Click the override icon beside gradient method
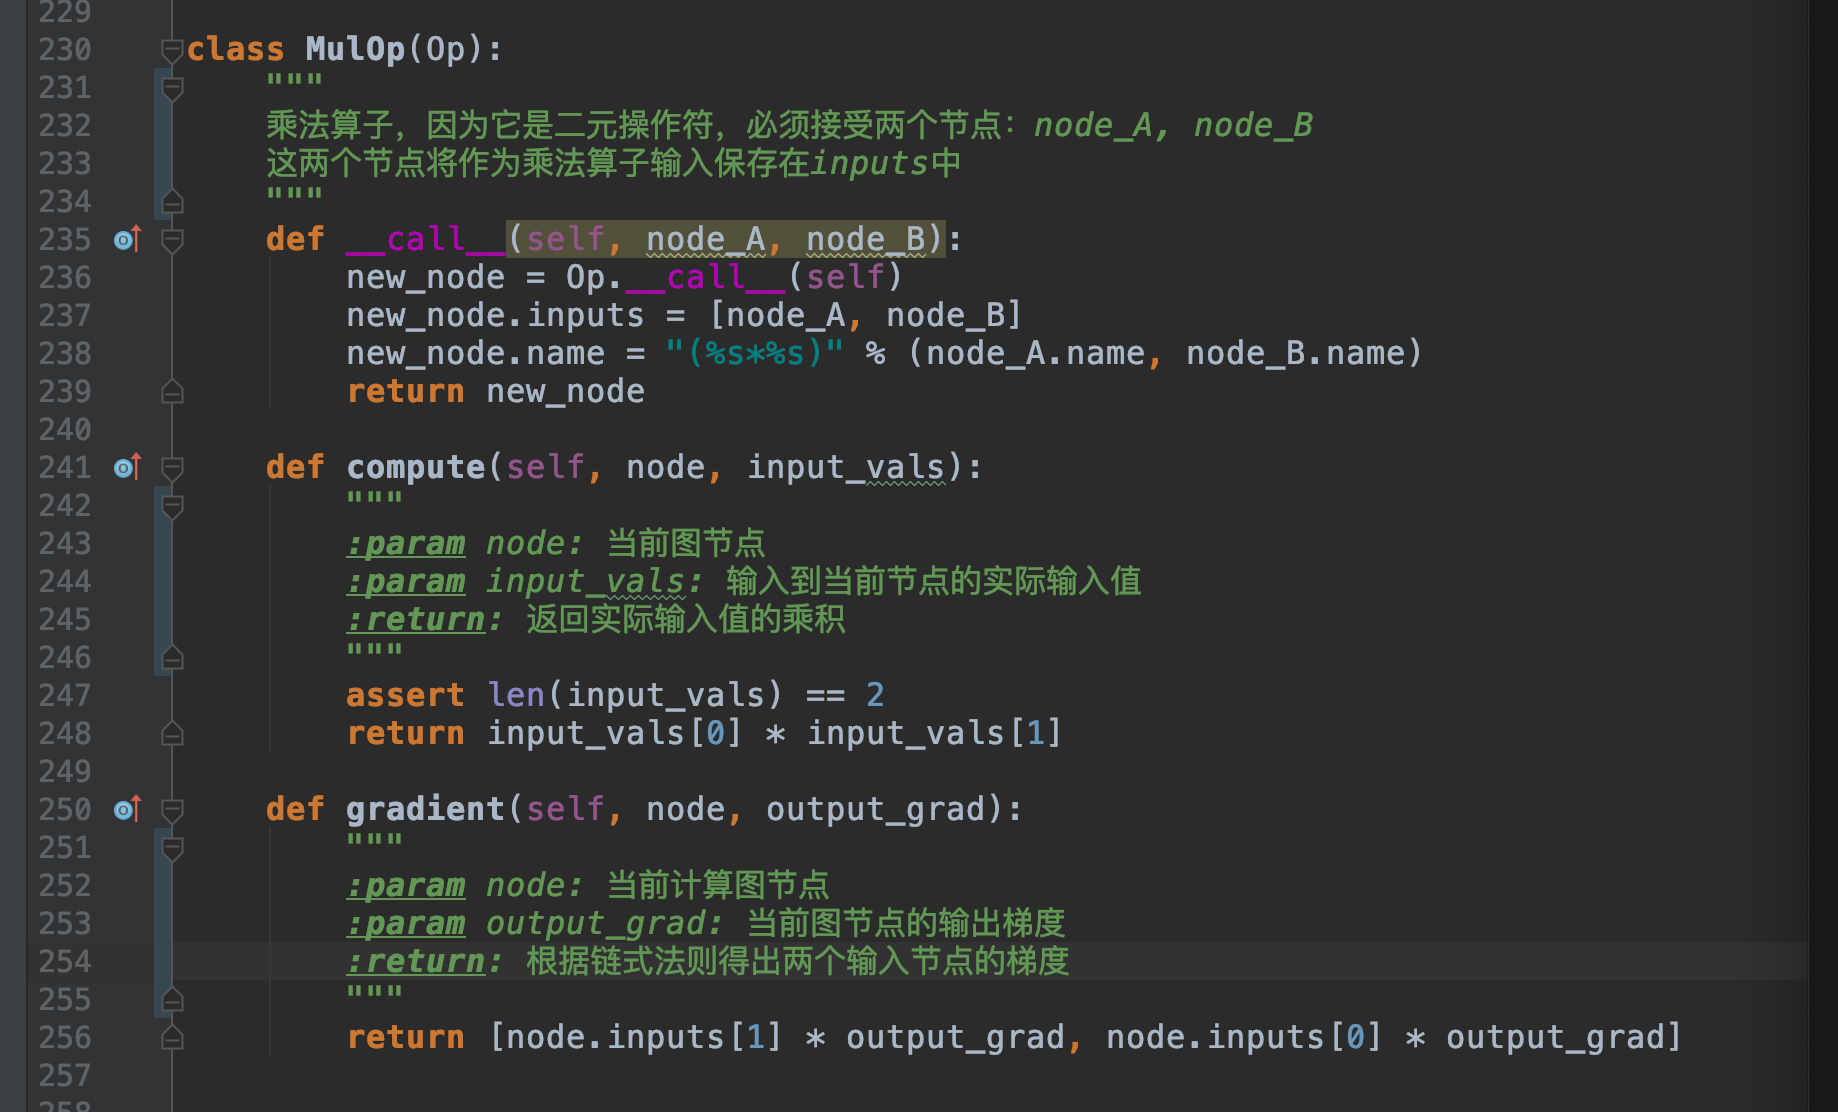This screenshot has width=1838, height=1112. [126, 808]
